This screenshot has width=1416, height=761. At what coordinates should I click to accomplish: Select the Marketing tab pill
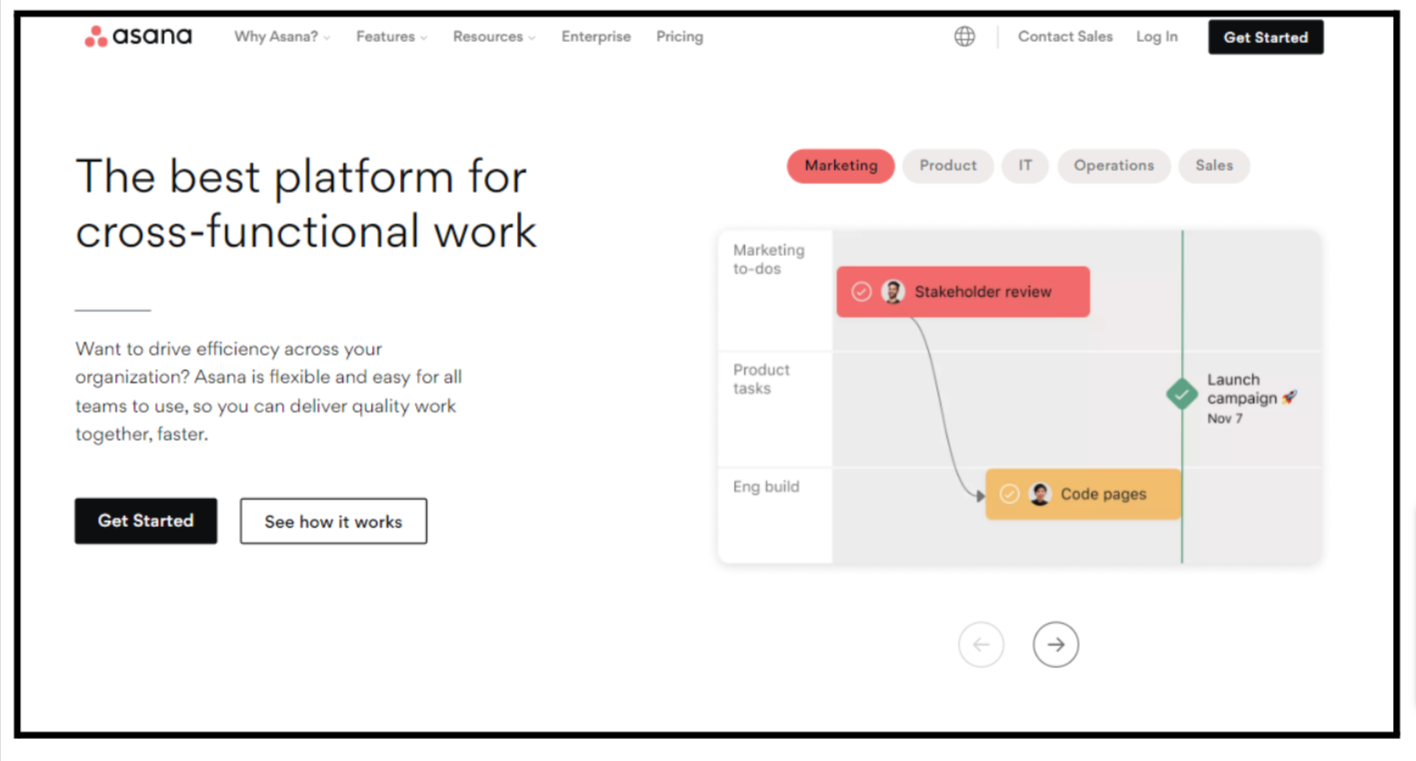pos(840,166)
